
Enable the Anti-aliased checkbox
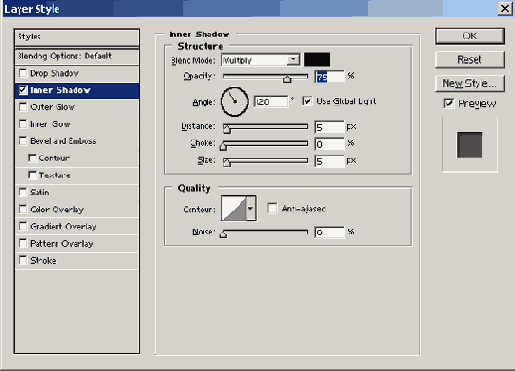[x=272, y=209]
